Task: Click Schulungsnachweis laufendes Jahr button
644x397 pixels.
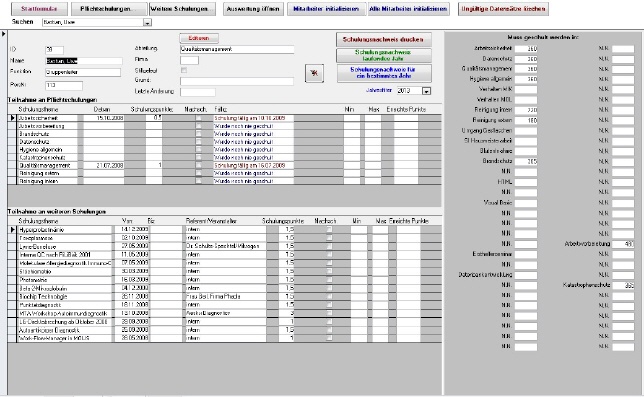Action: [383, 55]
